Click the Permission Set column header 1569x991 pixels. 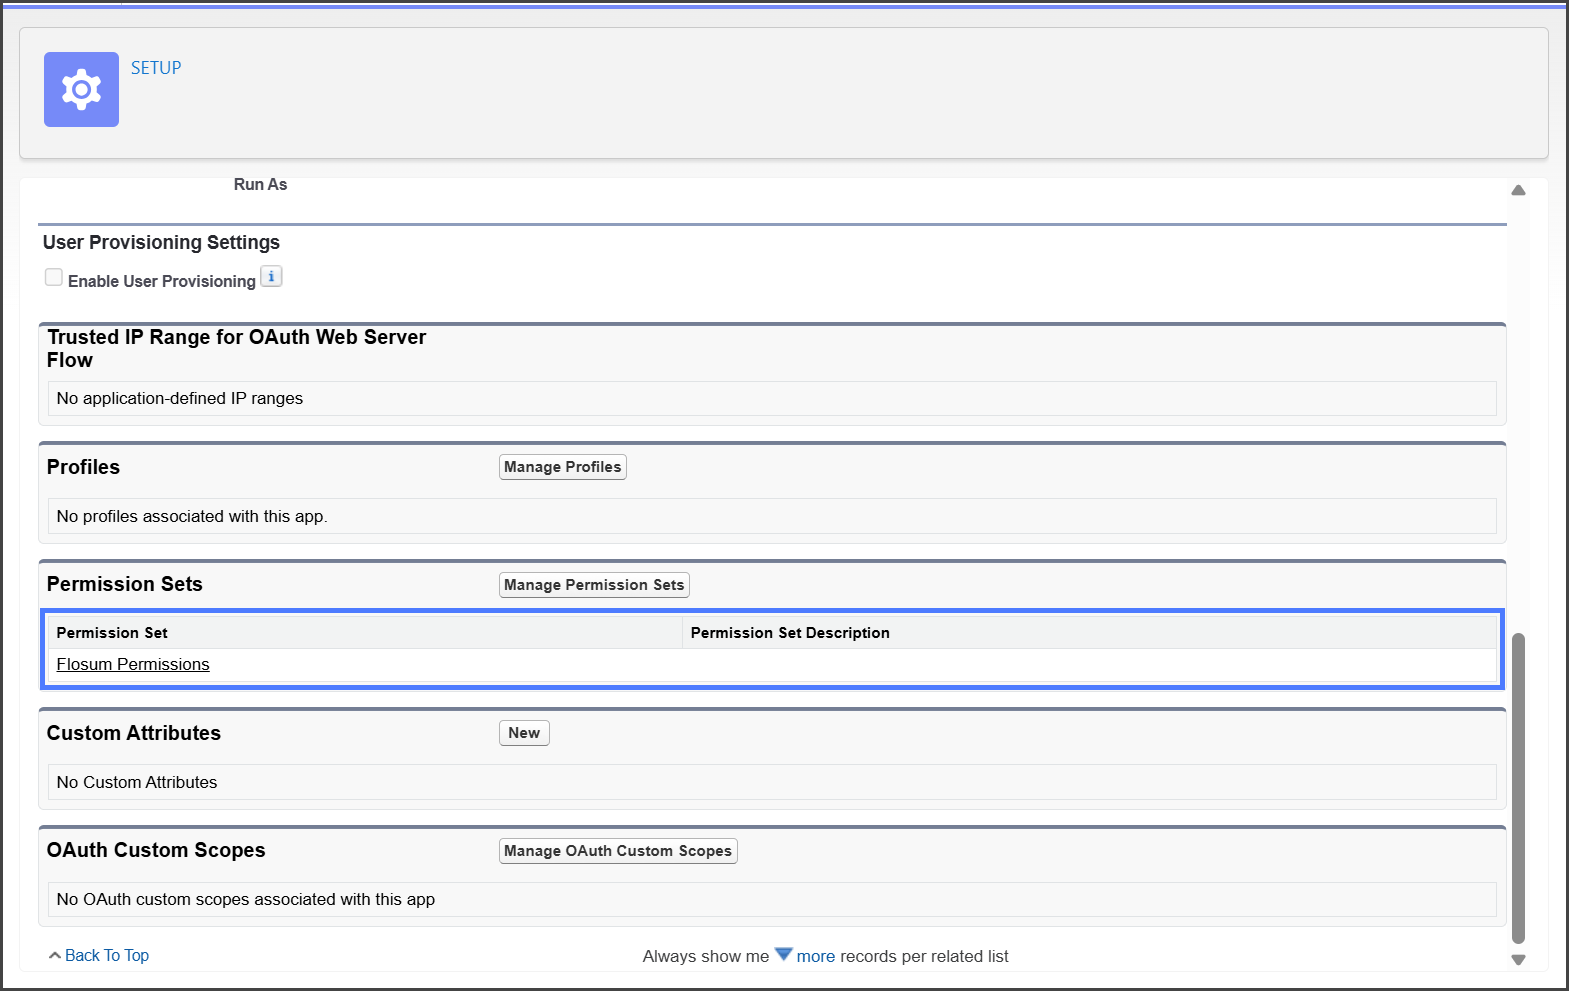click(x=112, y=633)
